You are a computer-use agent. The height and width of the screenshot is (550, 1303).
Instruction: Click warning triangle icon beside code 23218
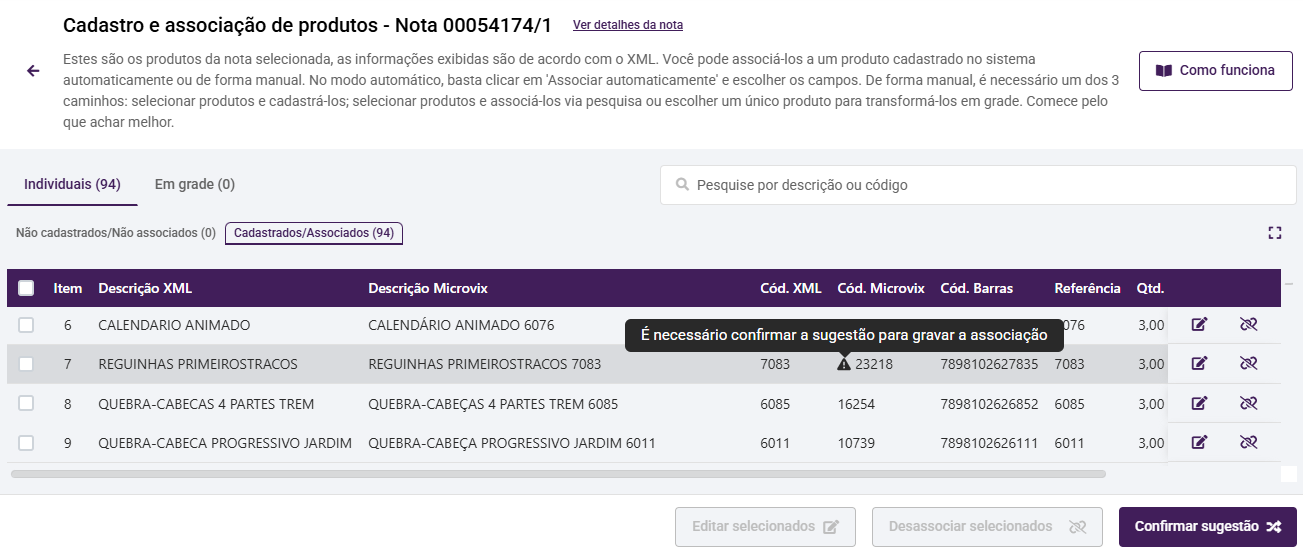tap(844, 365)
